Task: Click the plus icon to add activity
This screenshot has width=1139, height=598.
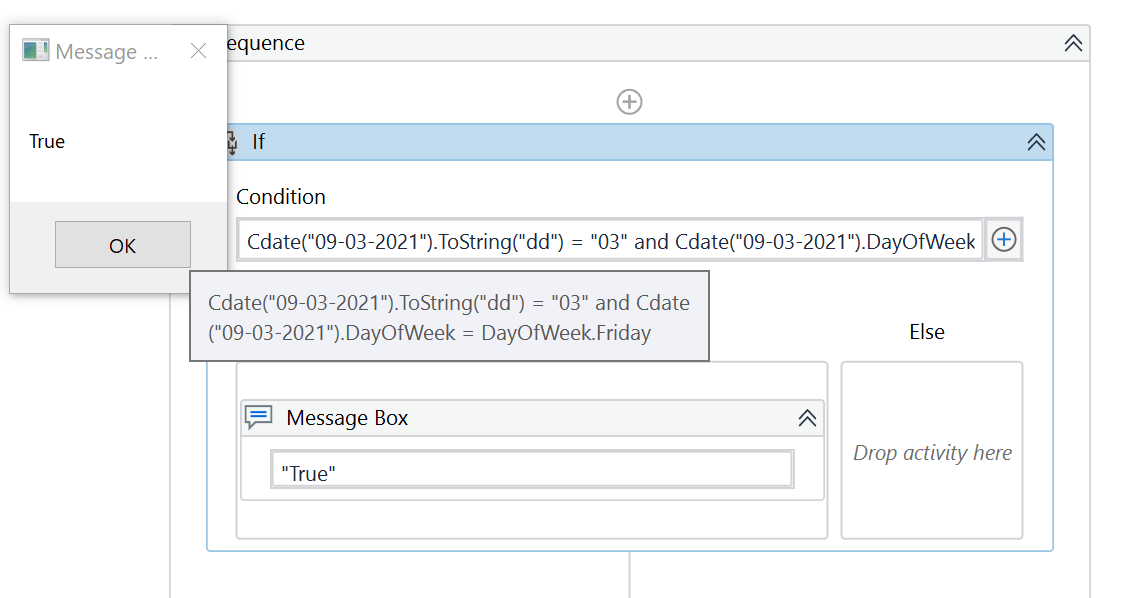Action: tap(629, 102)
